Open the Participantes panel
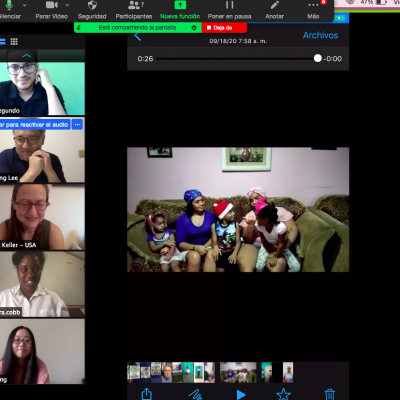The height and width of the screenshot is (400, 400). coord(134,10)
